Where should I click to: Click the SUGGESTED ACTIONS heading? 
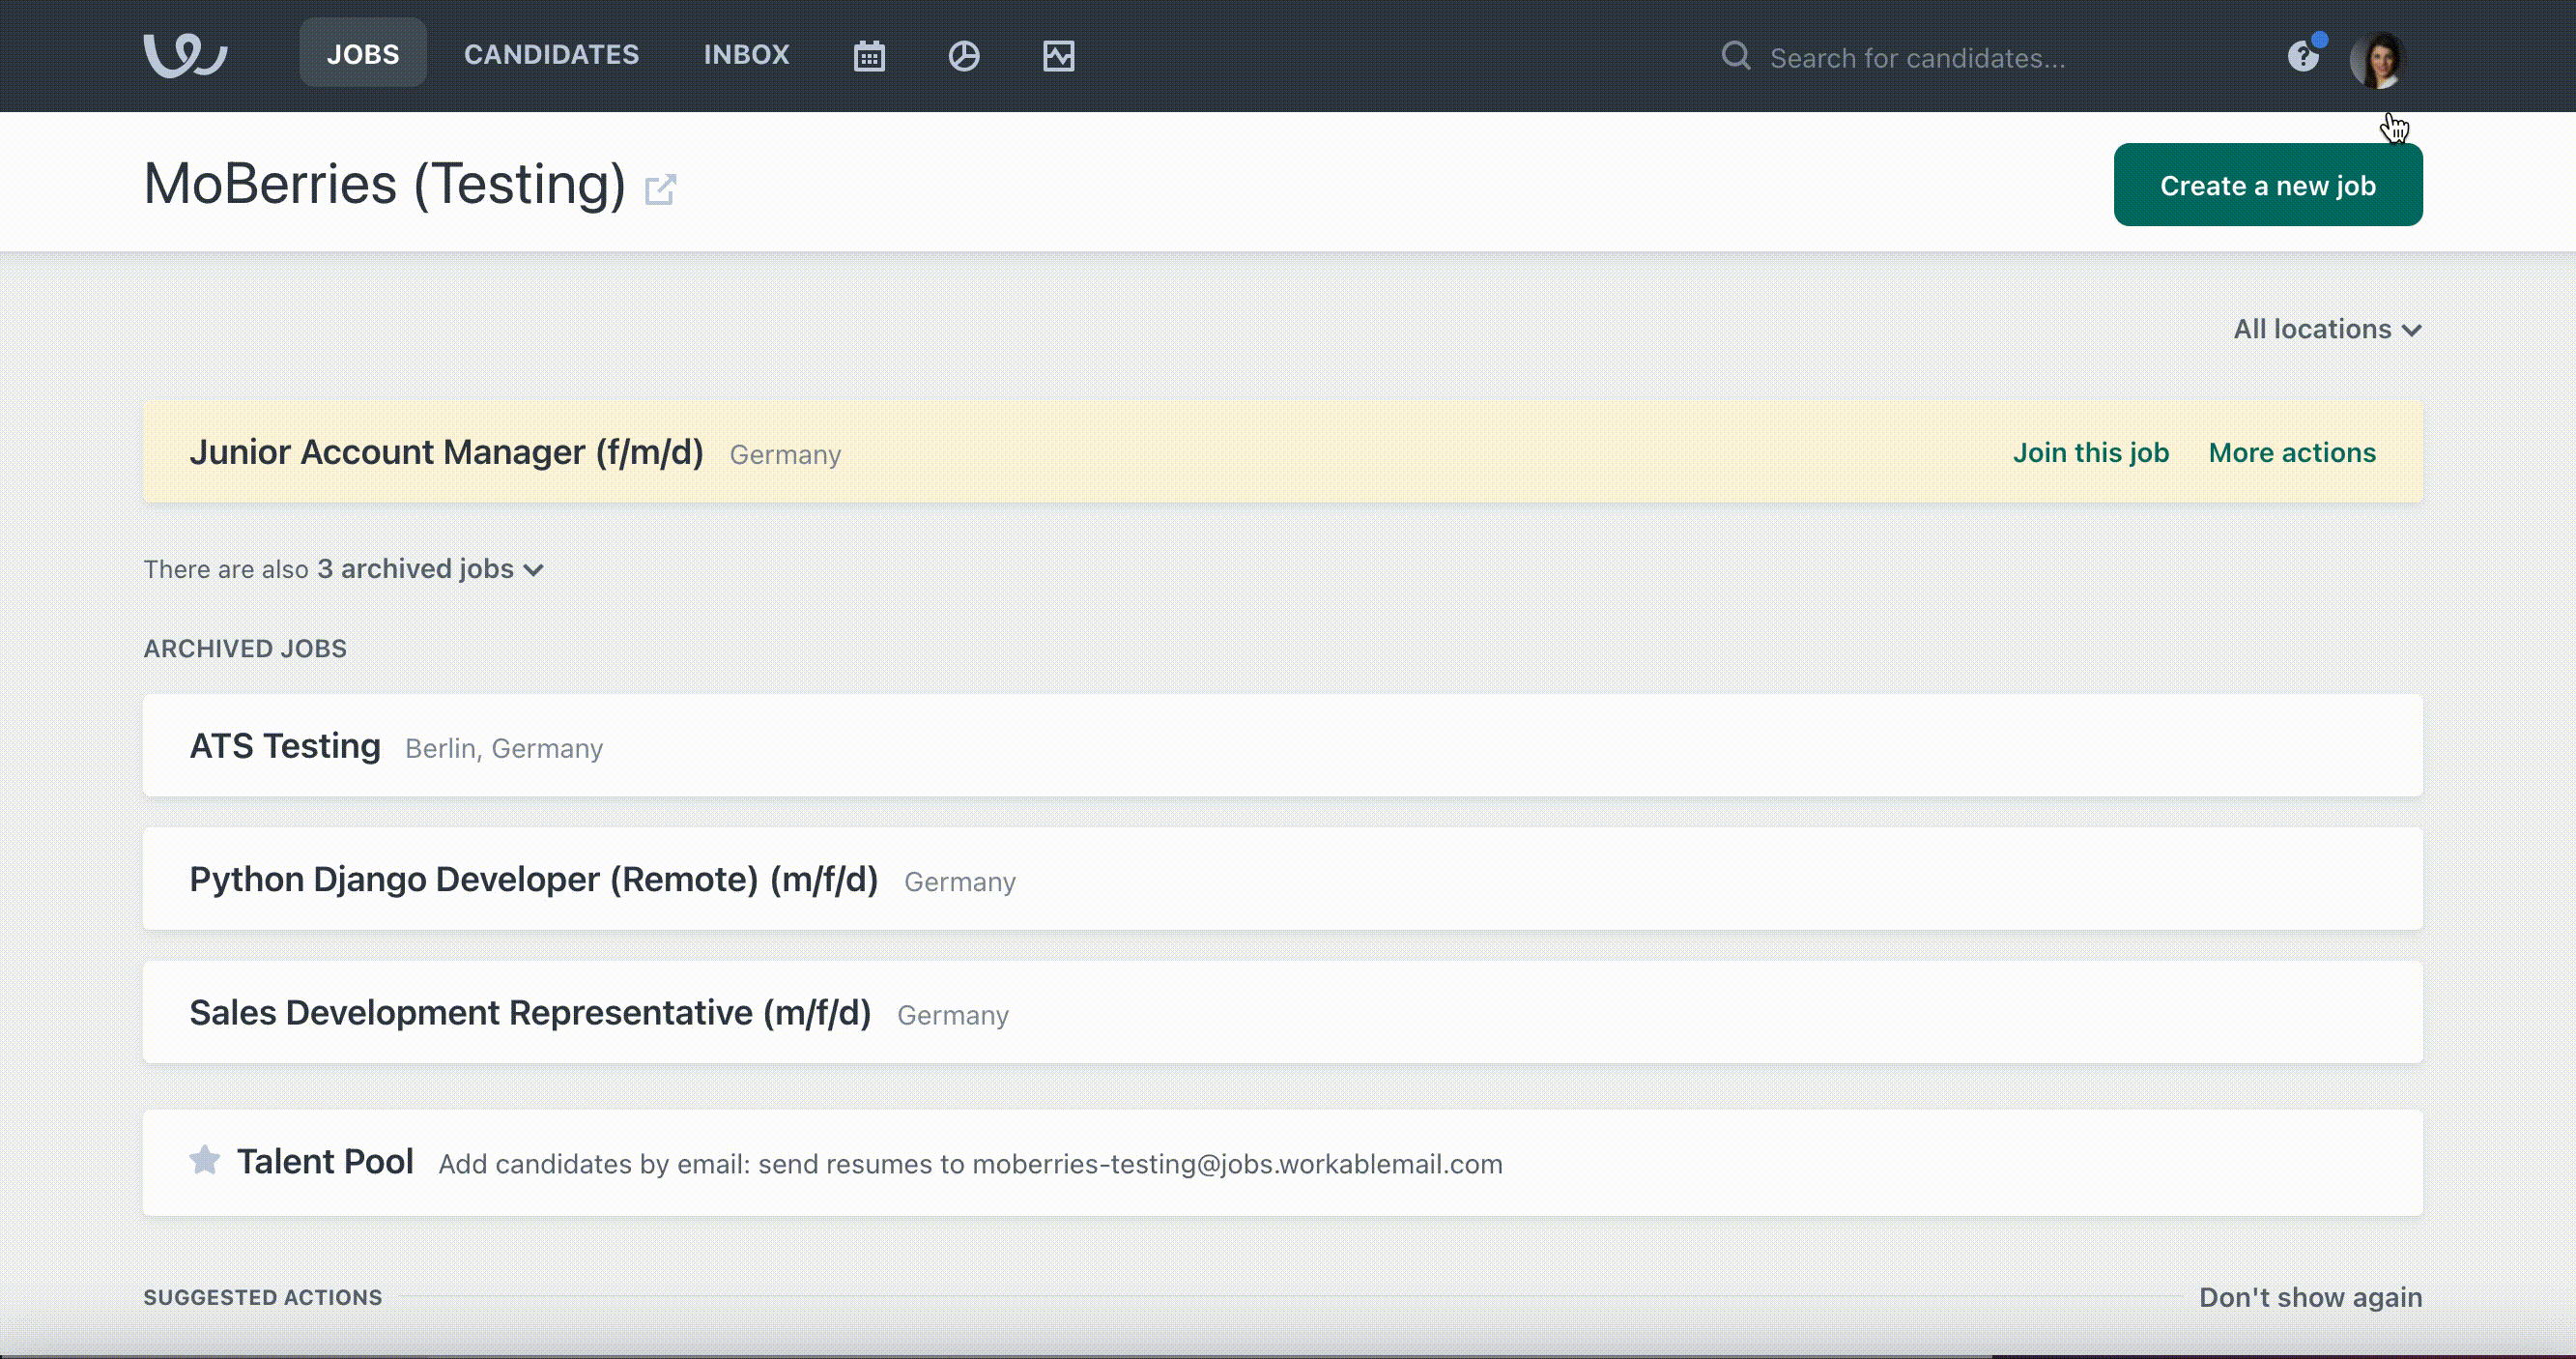click(263, 1297)
